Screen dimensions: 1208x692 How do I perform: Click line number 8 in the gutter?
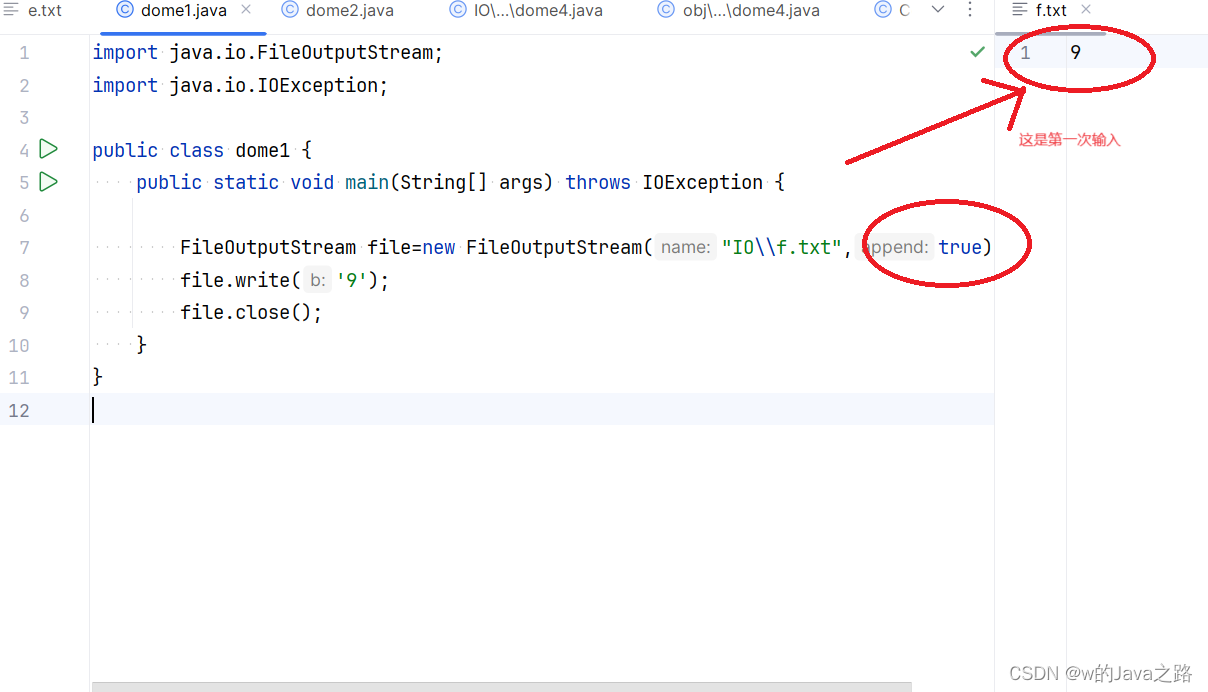click(x=24, y=280)
